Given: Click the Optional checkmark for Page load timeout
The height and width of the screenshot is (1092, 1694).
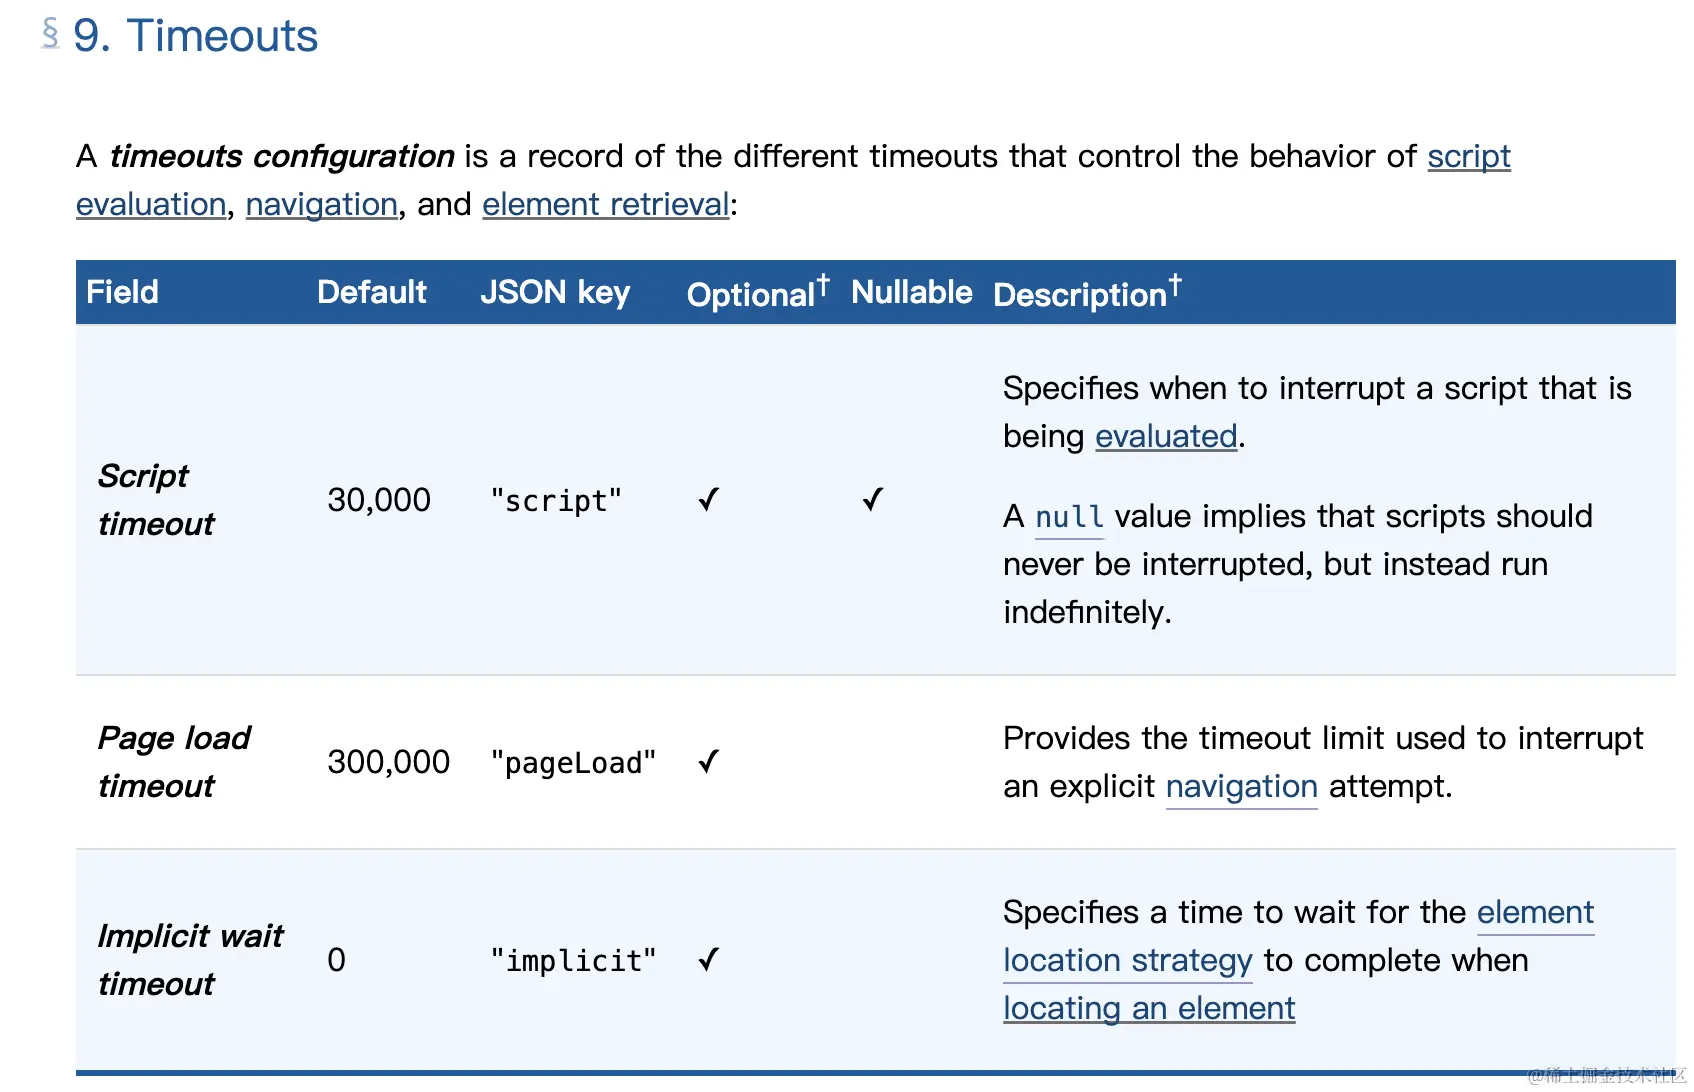Looking at the screenshot, I should [x=709, y=763].
